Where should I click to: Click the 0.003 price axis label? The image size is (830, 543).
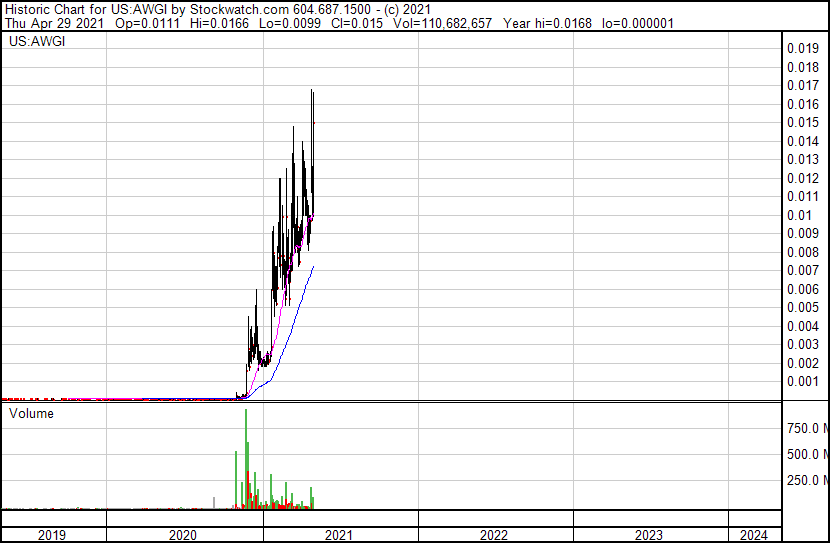point(803,345)
